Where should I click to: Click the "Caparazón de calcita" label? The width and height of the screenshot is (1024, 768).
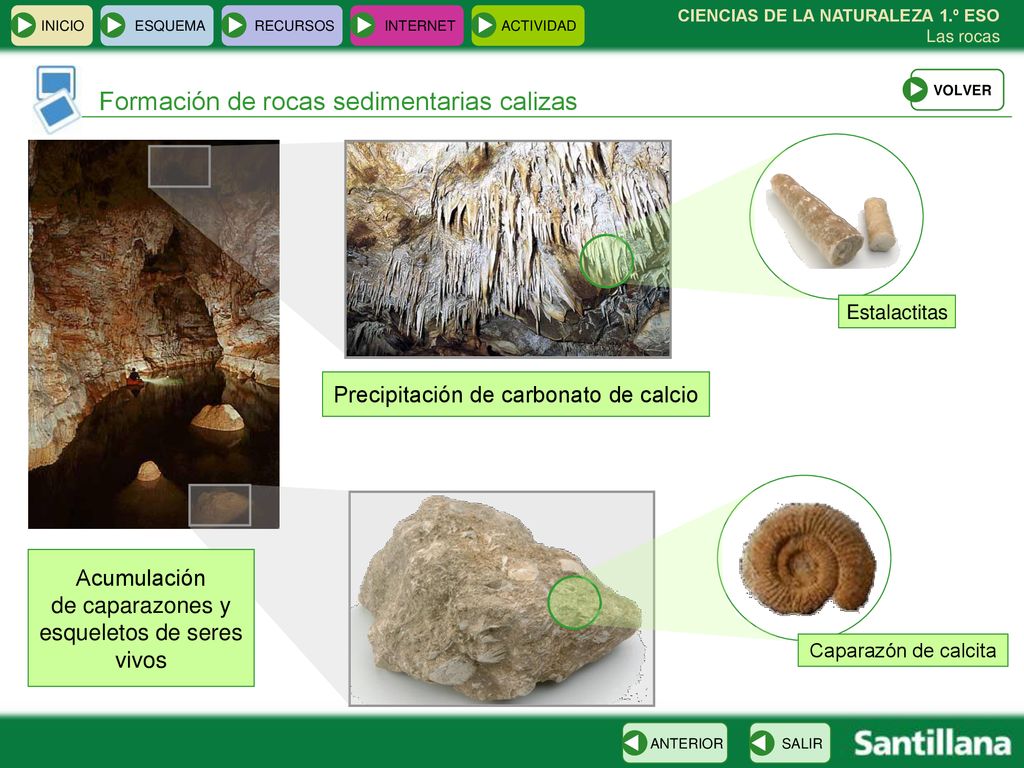point(903,650)
